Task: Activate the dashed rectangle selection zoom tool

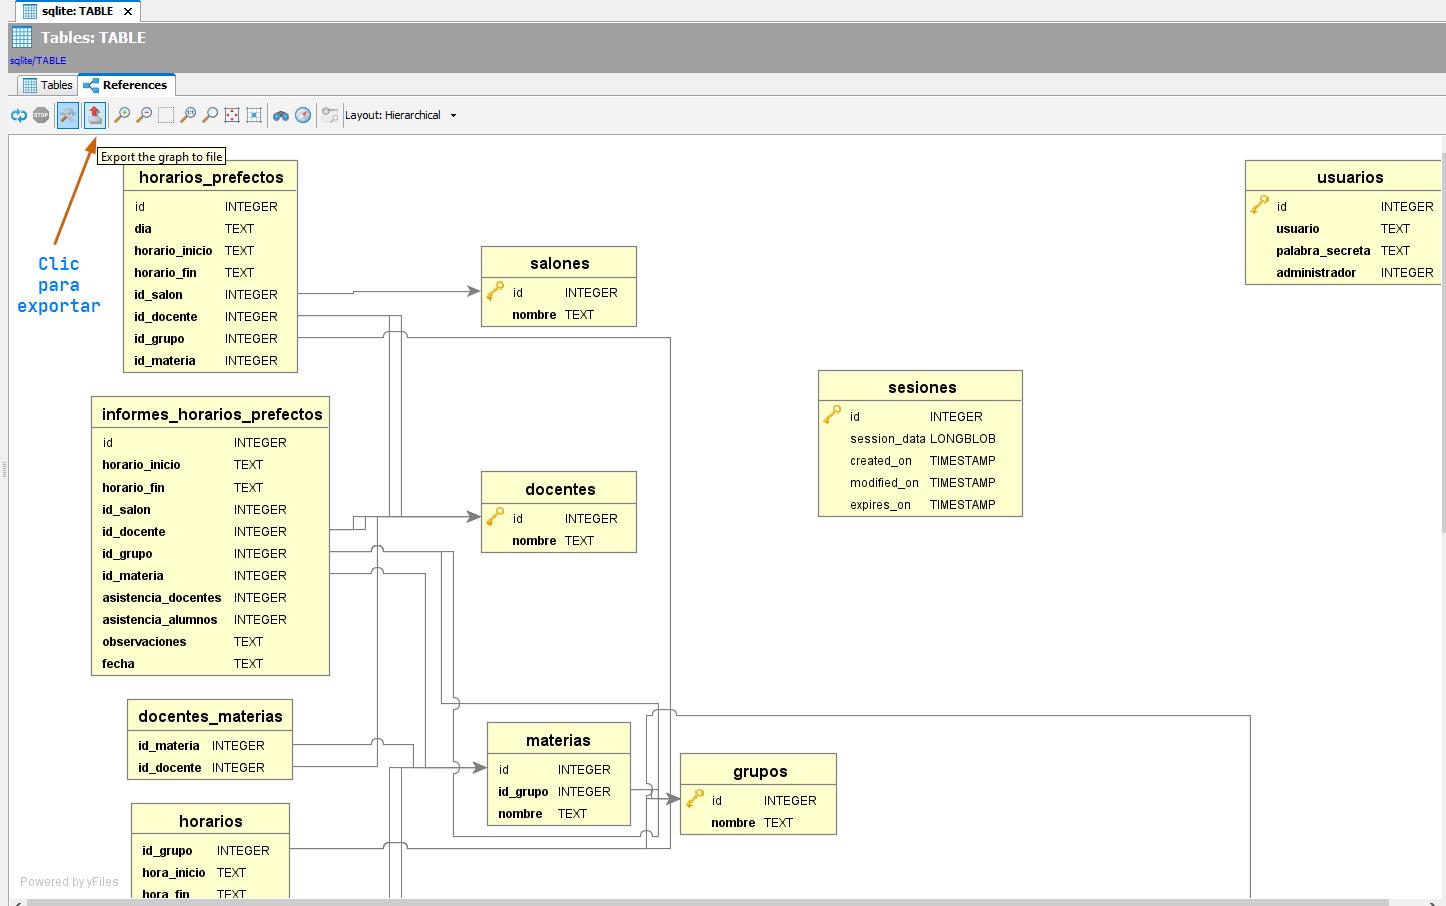Action: click(166, 116)
